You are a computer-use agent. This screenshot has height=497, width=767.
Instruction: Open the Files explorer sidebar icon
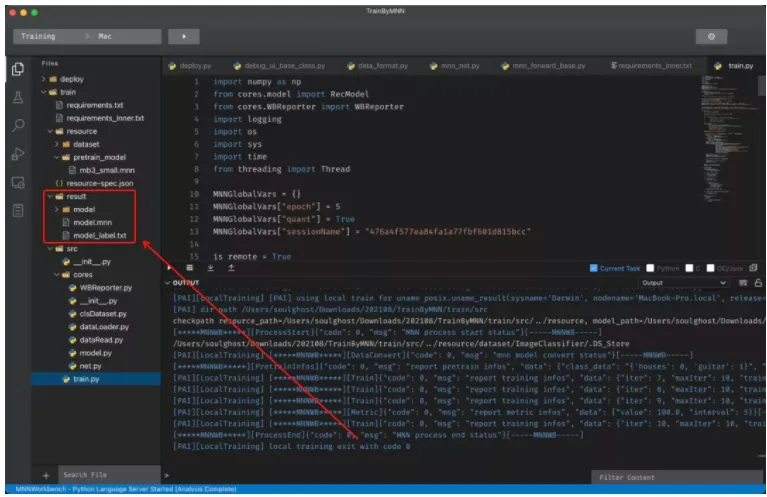click(18, 69)
